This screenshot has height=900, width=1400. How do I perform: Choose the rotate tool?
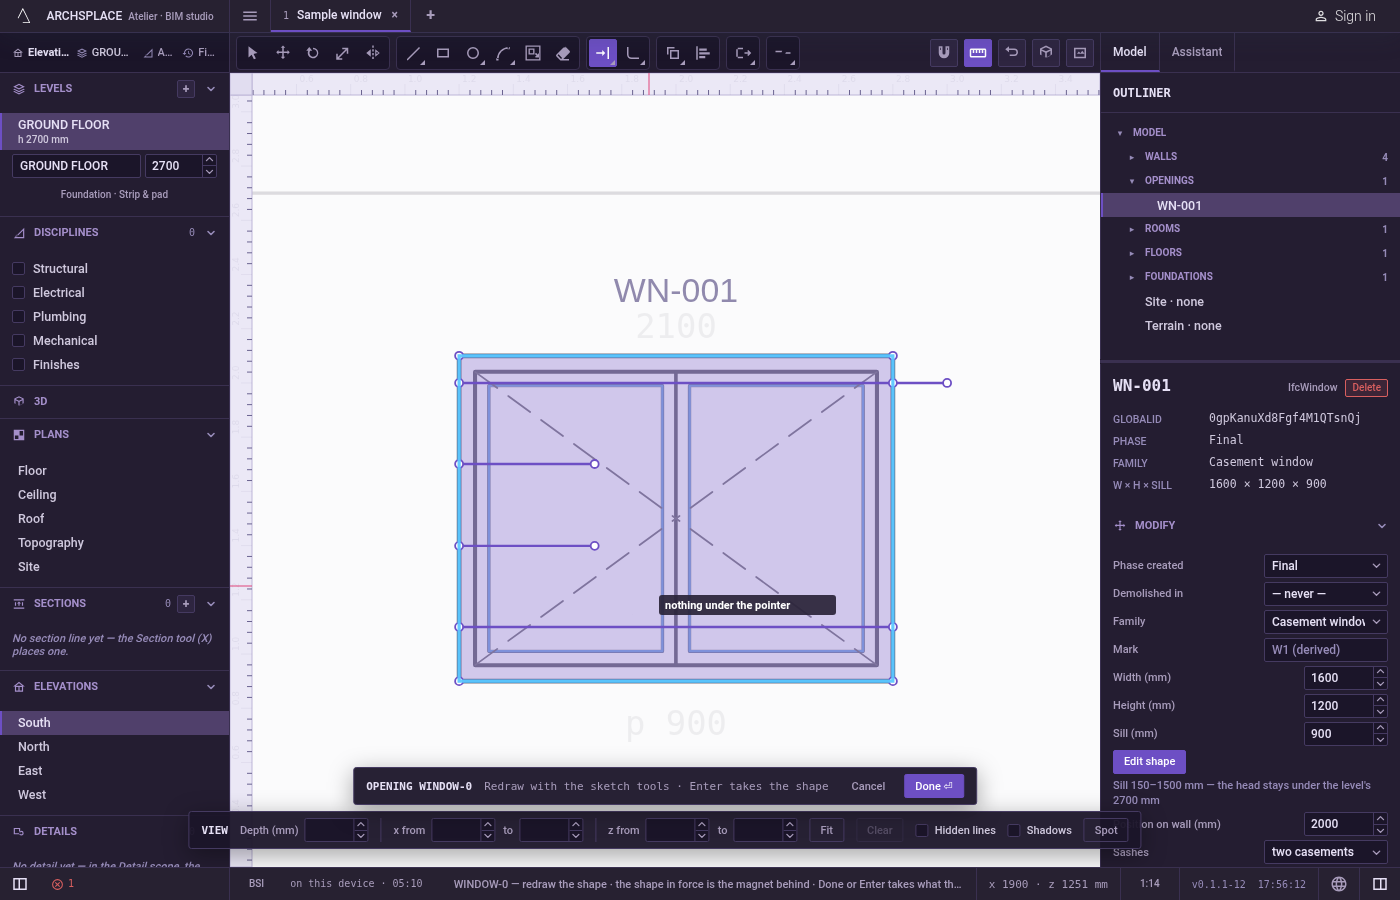tap(313, 53)
